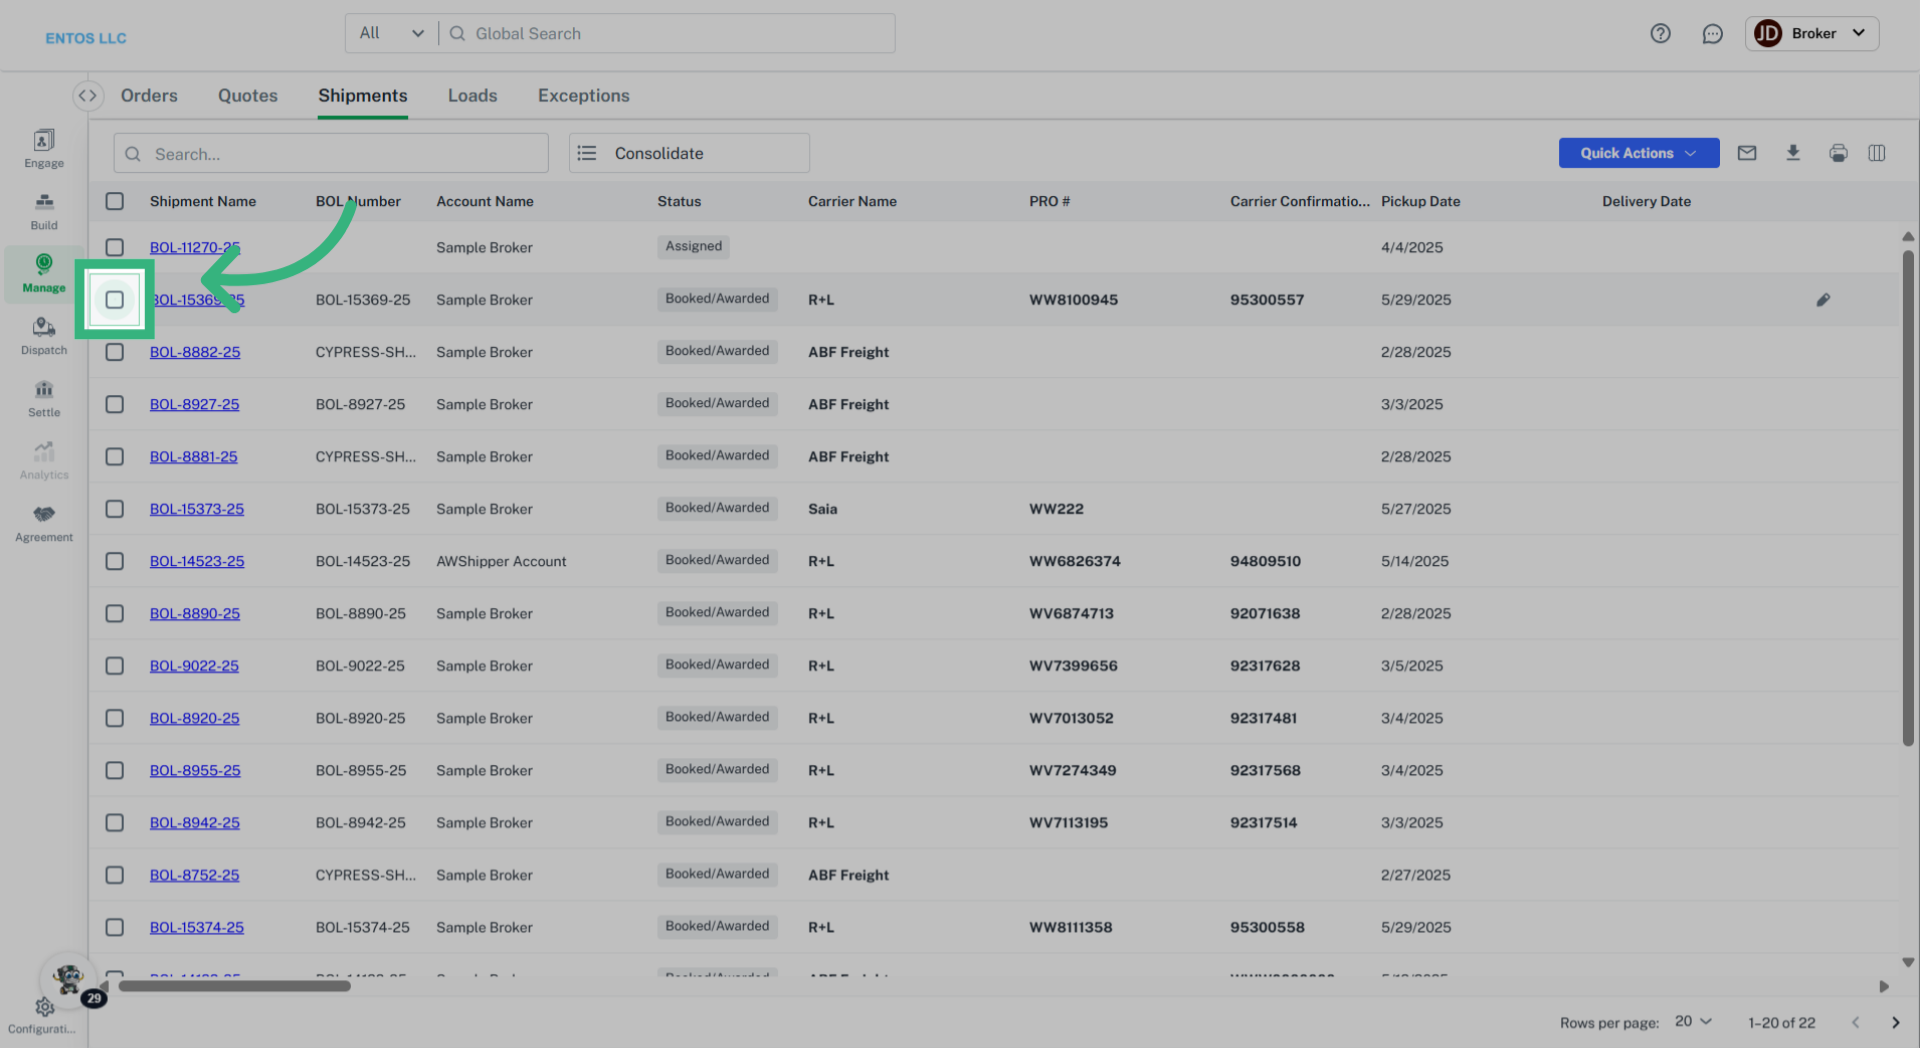Screen dimensions: 1920x1048
Task: Click the download icon in toolbar
Action: pyautogui.click(x=1792, y=153)
